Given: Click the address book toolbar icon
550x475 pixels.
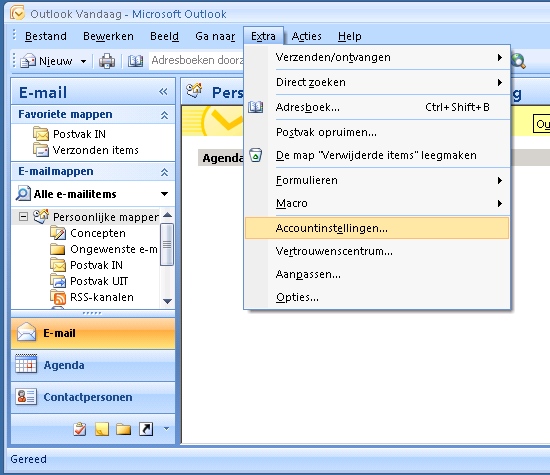Looking at the screenshot, I should pos(135,61).
